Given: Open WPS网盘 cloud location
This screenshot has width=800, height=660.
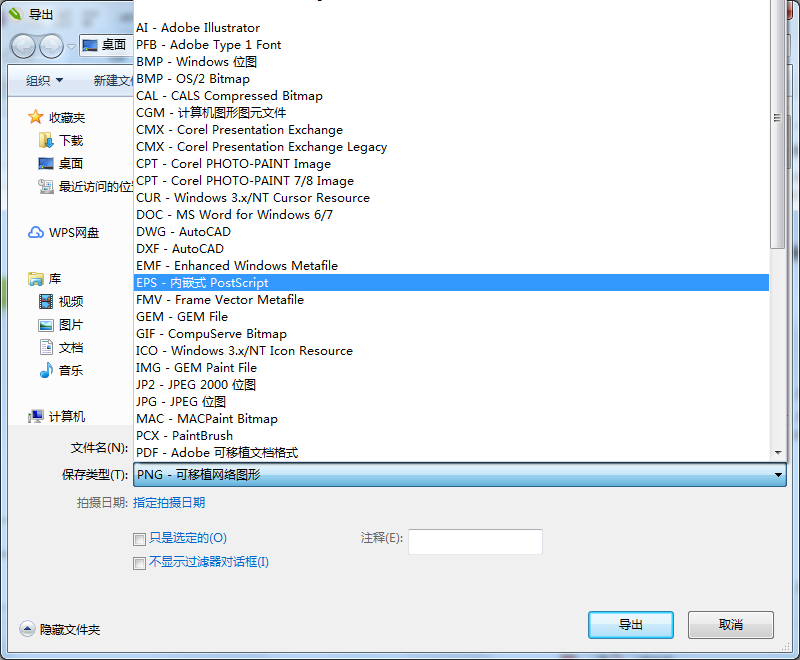Looking at the screenshot, I should click(x=63, y=233).
